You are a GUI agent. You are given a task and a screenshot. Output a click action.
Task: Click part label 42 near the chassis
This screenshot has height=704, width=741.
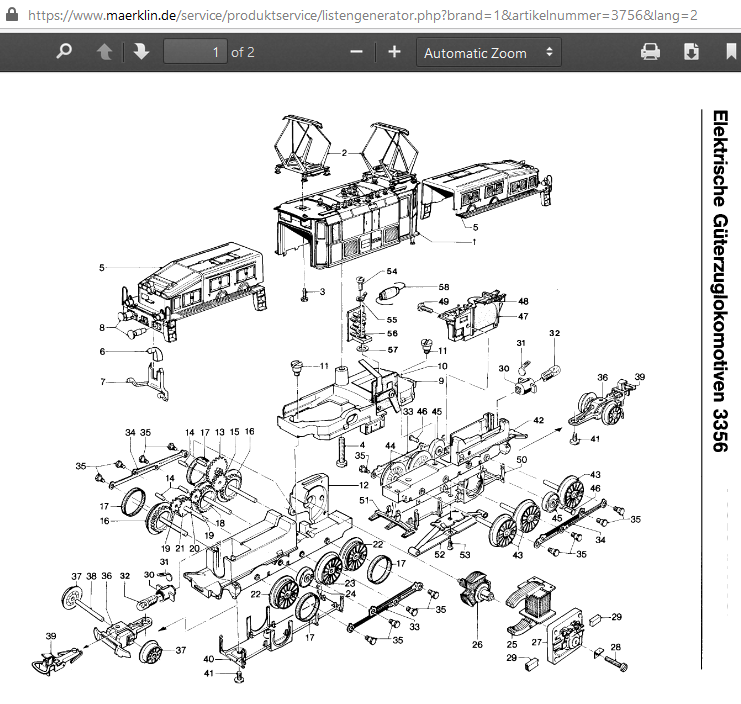(538, 420)
